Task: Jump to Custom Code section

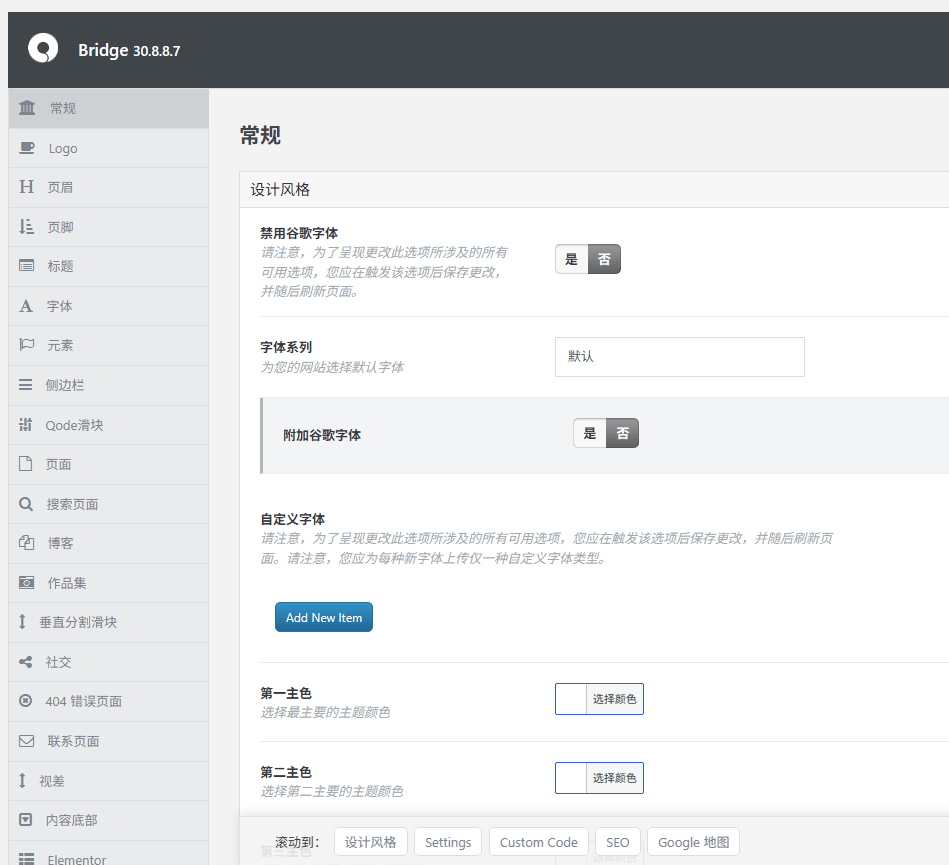Action: pos(539,842)
